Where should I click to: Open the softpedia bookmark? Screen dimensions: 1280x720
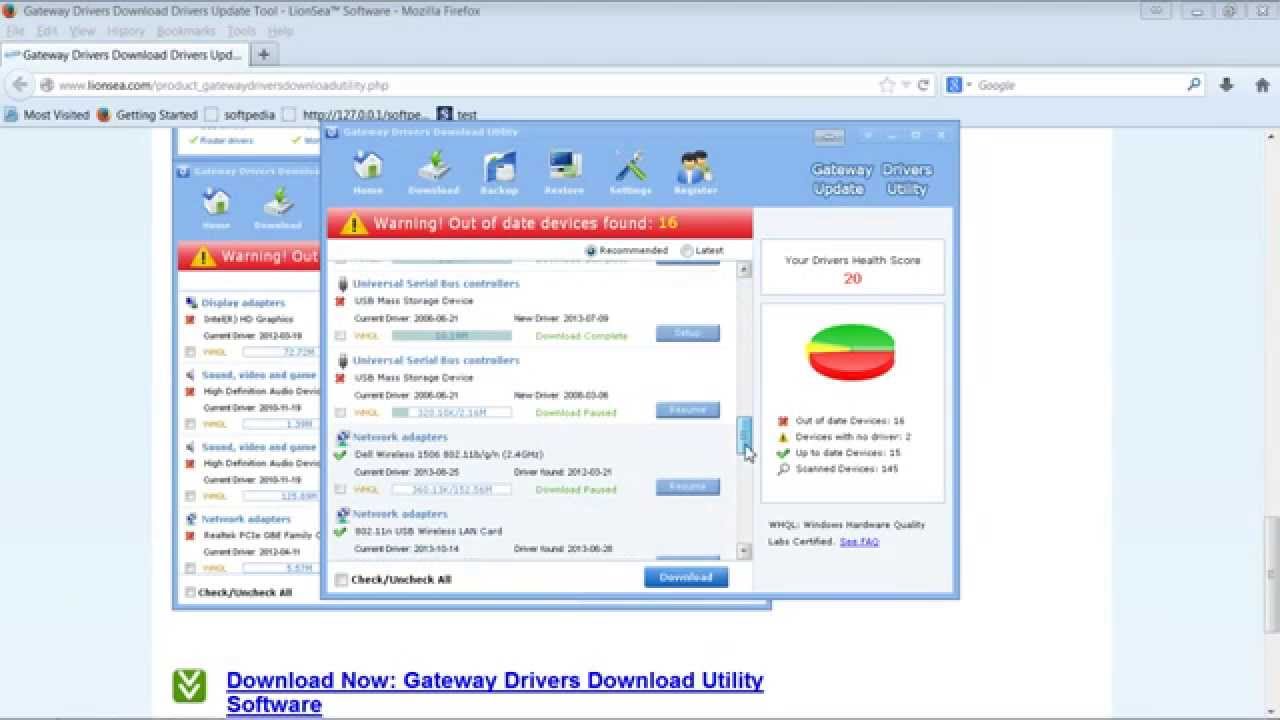(x=240, y=115)
